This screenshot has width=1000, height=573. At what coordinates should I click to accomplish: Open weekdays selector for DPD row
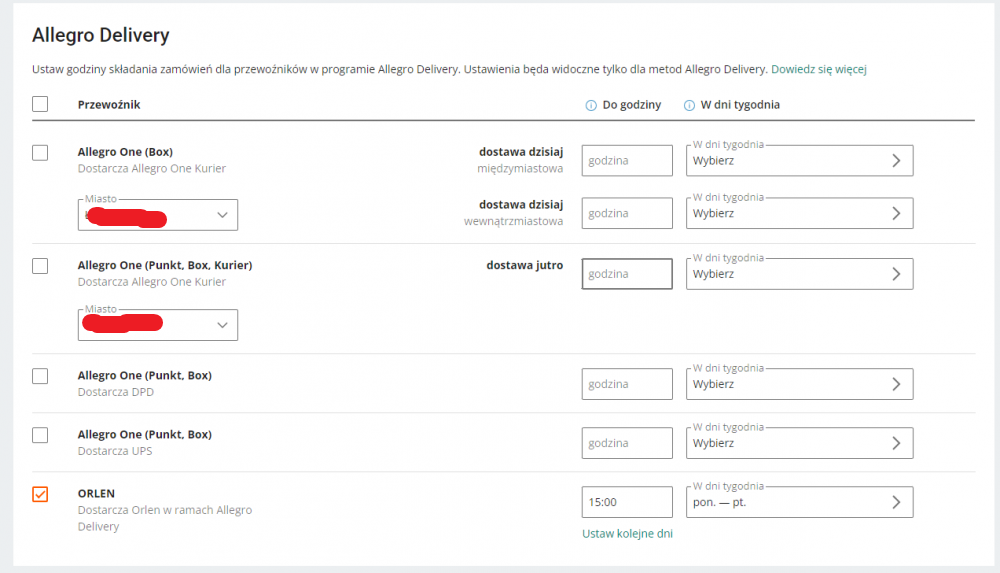800,384
